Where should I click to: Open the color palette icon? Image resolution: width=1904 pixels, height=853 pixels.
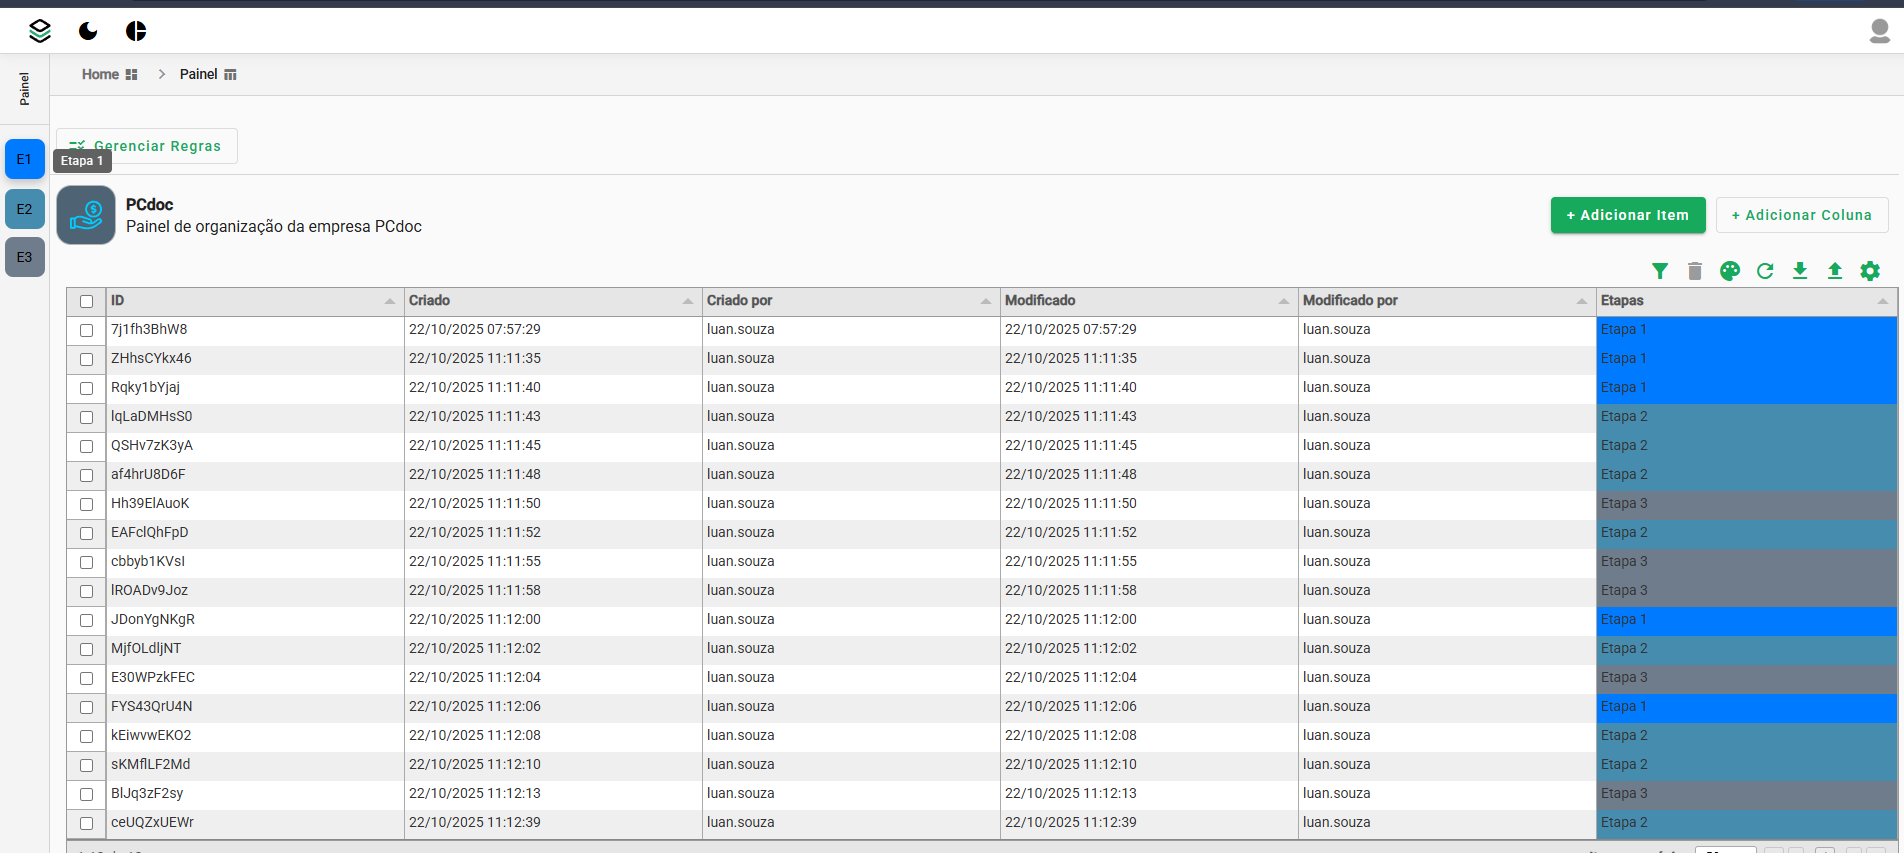[1730, 271]
